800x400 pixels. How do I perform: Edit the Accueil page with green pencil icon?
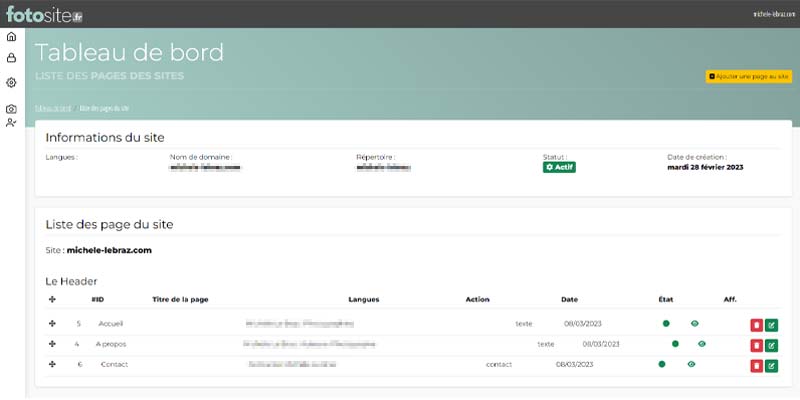coord(771,325)
